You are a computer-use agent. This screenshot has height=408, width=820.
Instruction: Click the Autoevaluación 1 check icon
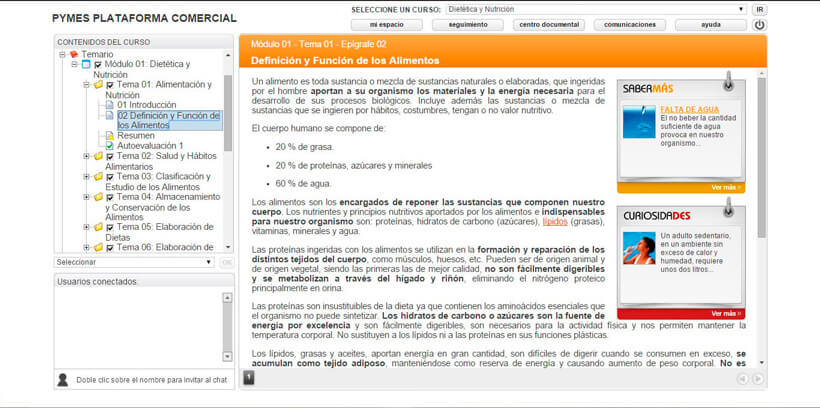(x=109, y=146)
